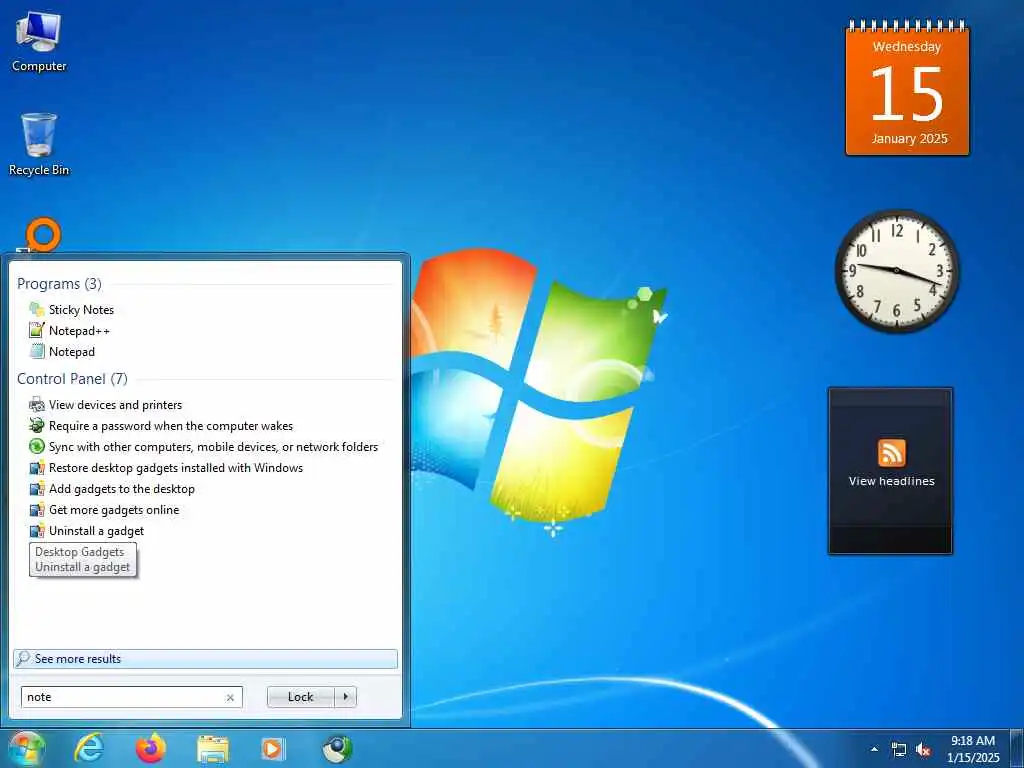
Task: Click the Start orb button
Action: 27,748
